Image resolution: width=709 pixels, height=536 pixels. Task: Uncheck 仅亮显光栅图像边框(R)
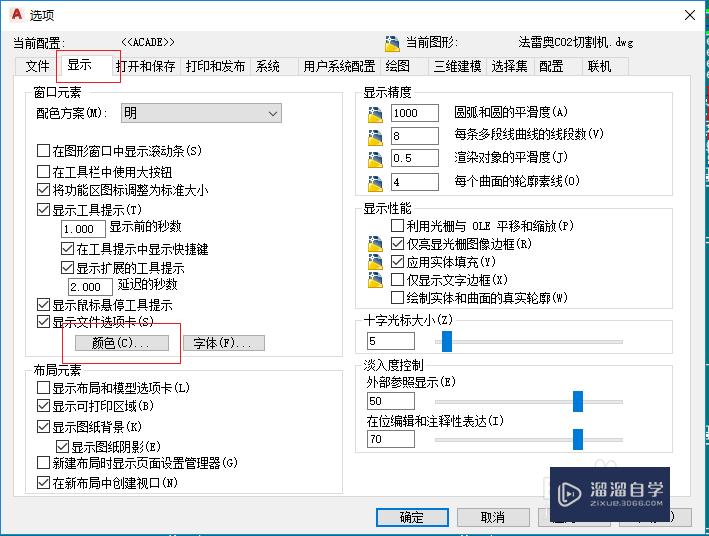(x=397, y=244)
